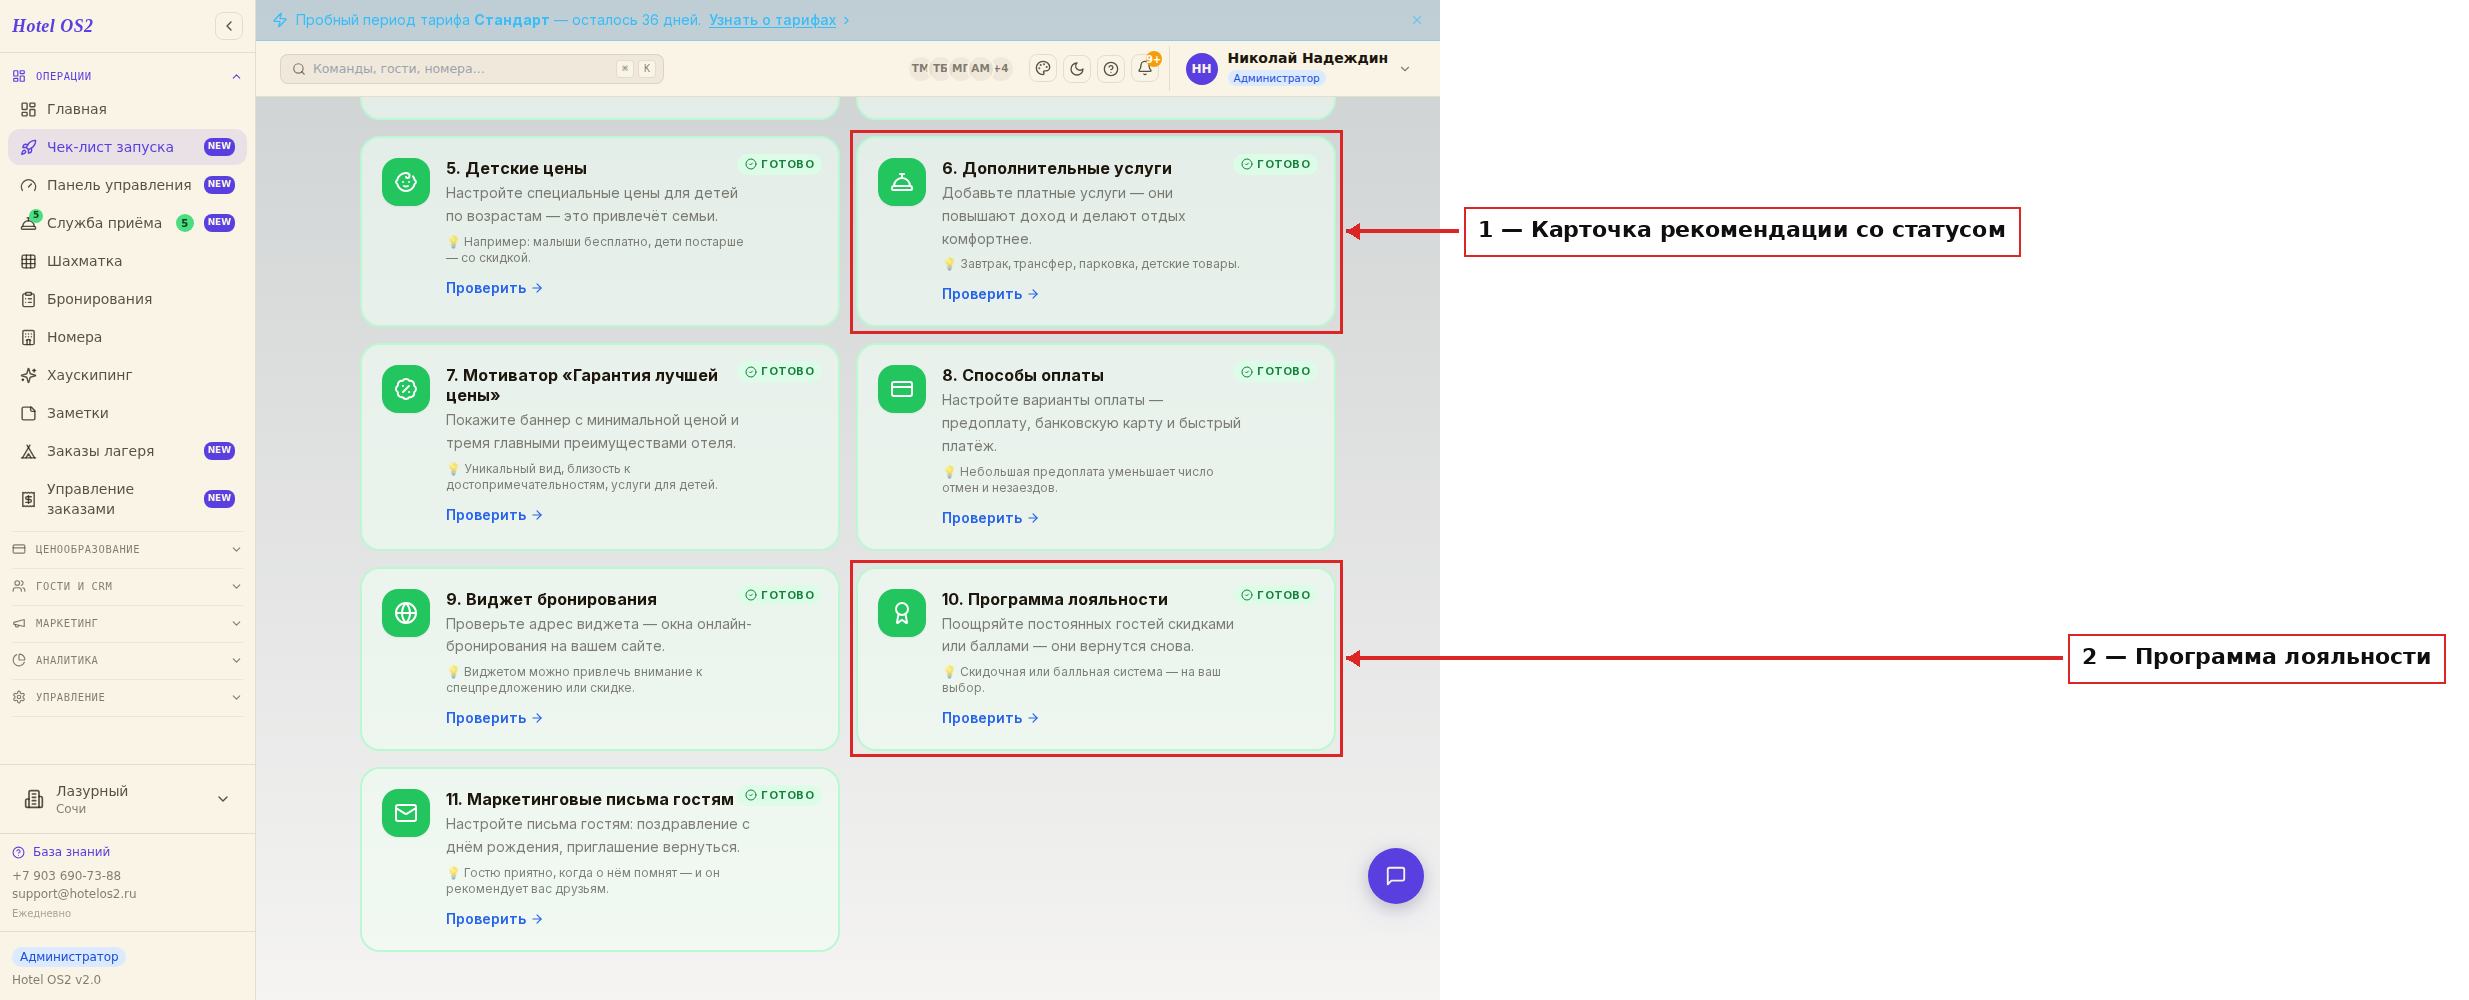The image size is (2469, 1000).
Task: Focus the Команды, гости, номера search field
Action: click(472, 69)
